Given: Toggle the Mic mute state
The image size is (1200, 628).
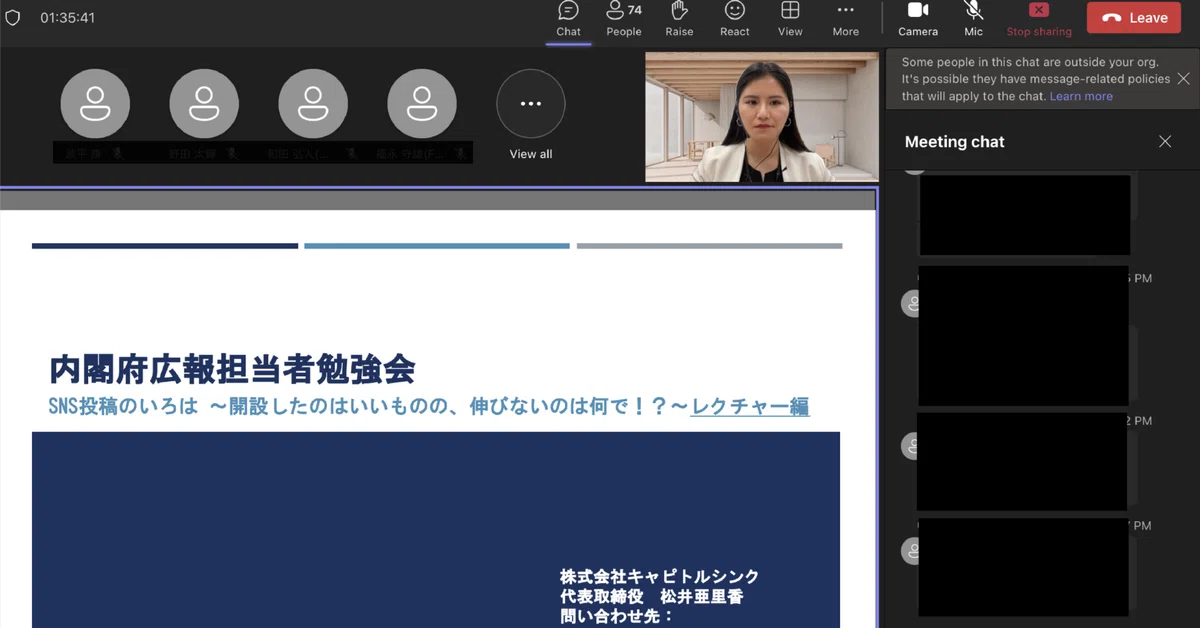Looking at the screenshot, I should click(973, 19).
